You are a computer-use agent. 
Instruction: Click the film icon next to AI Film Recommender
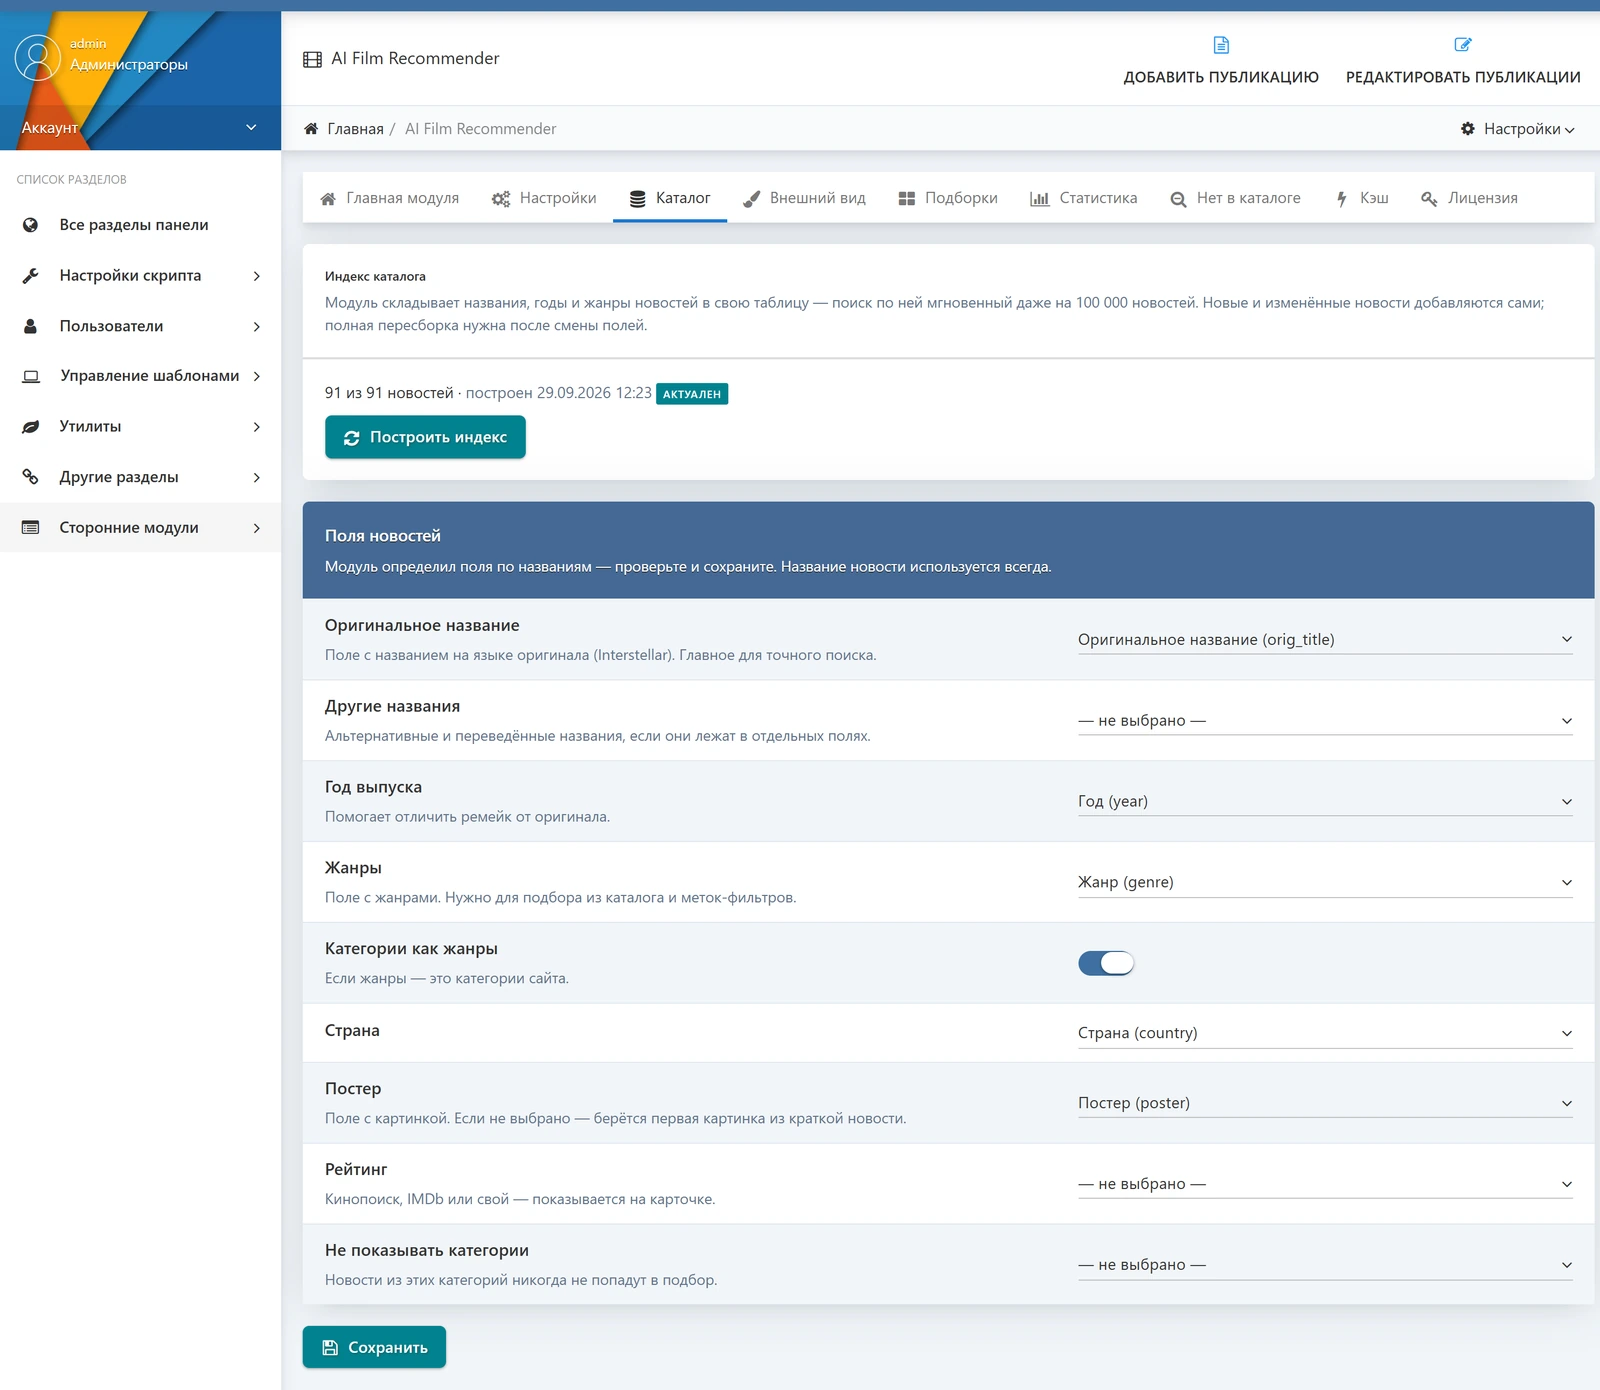(312, 60)
